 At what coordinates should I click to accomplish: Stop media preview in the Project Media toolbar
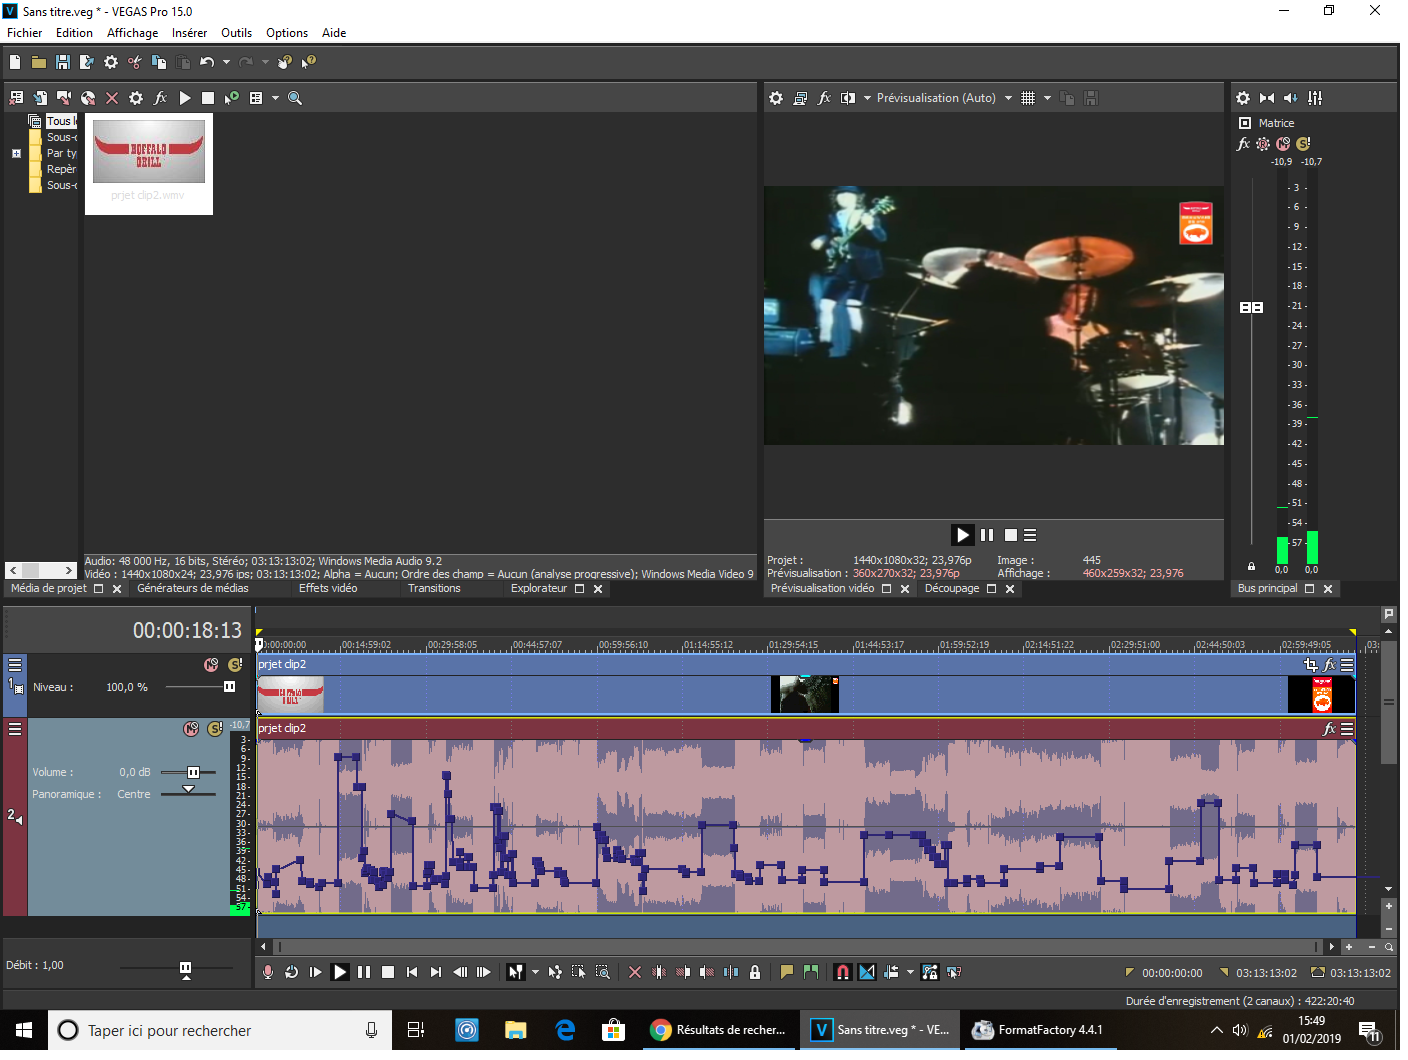pyautogui.click(x=208, y=98)
